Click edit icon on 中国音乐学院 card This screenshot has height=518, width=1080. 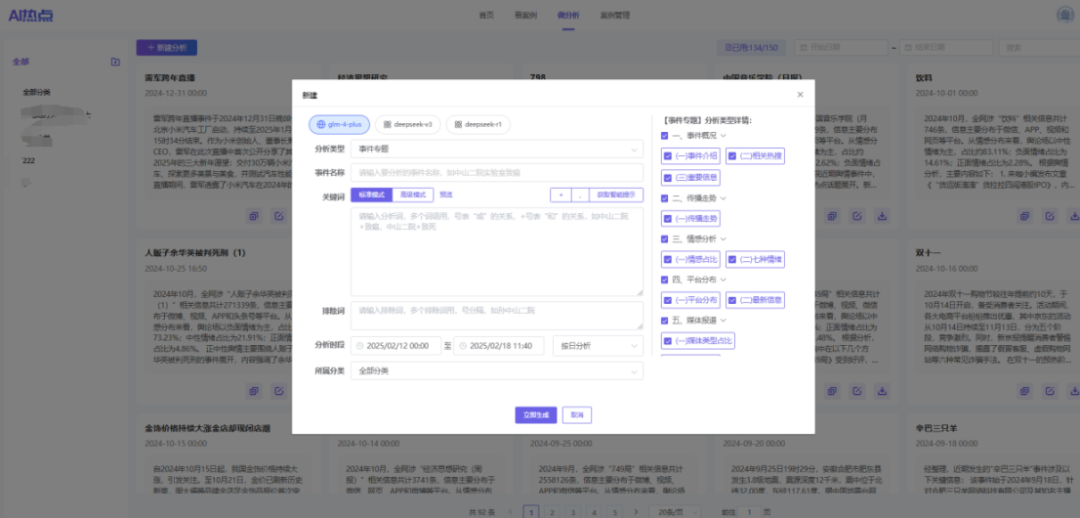click(x=857, y=216)
